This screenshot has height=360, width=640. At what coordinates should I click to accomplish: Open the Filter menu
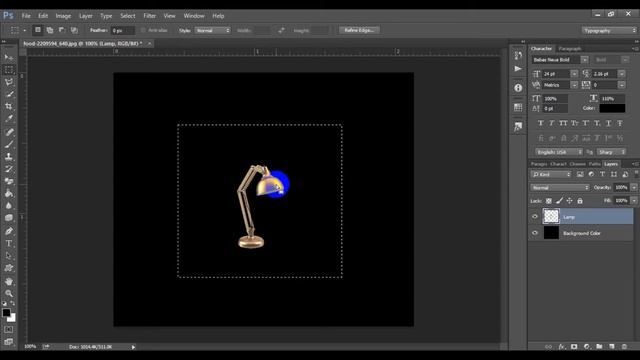[x=149, y=16]
